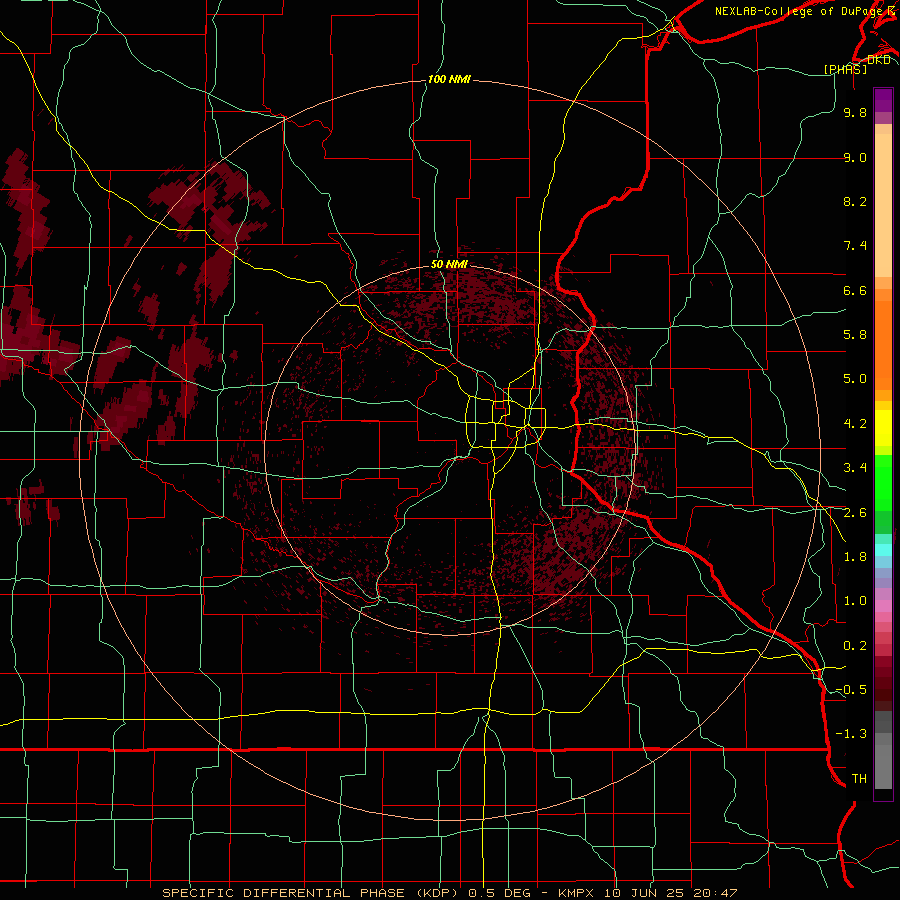This screenshot has height=900, width=900.
Task: Click the 8.2 value on the scale
Action: 855,201
